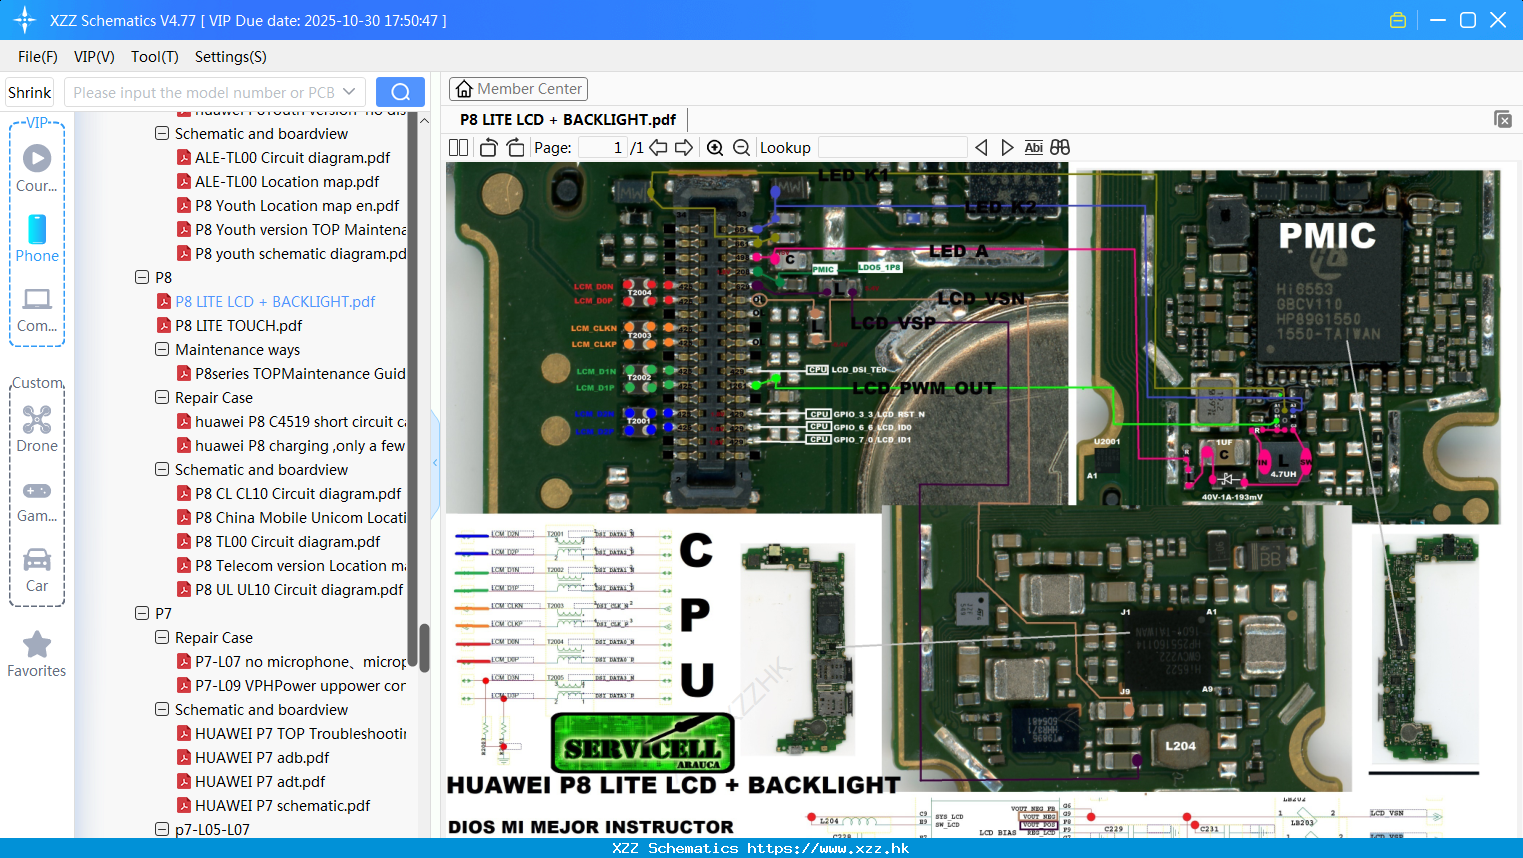The height and width of the screenshot is (858, 1523).
Task: Toggle the Abi match-case icon
Action: [x=1033, y=148]
